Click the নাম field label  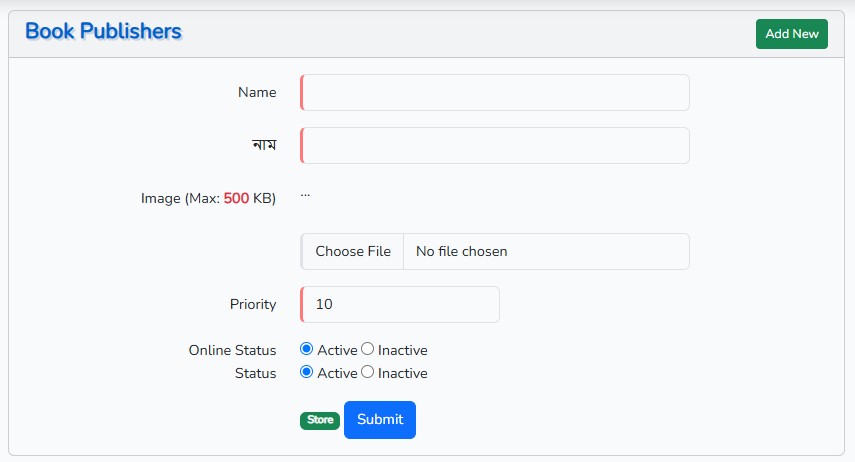pos(264,145)
